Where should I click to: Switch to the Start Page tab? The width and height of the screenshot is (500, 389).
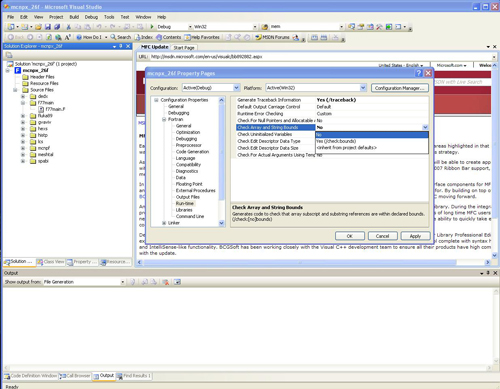click(184, 48)
